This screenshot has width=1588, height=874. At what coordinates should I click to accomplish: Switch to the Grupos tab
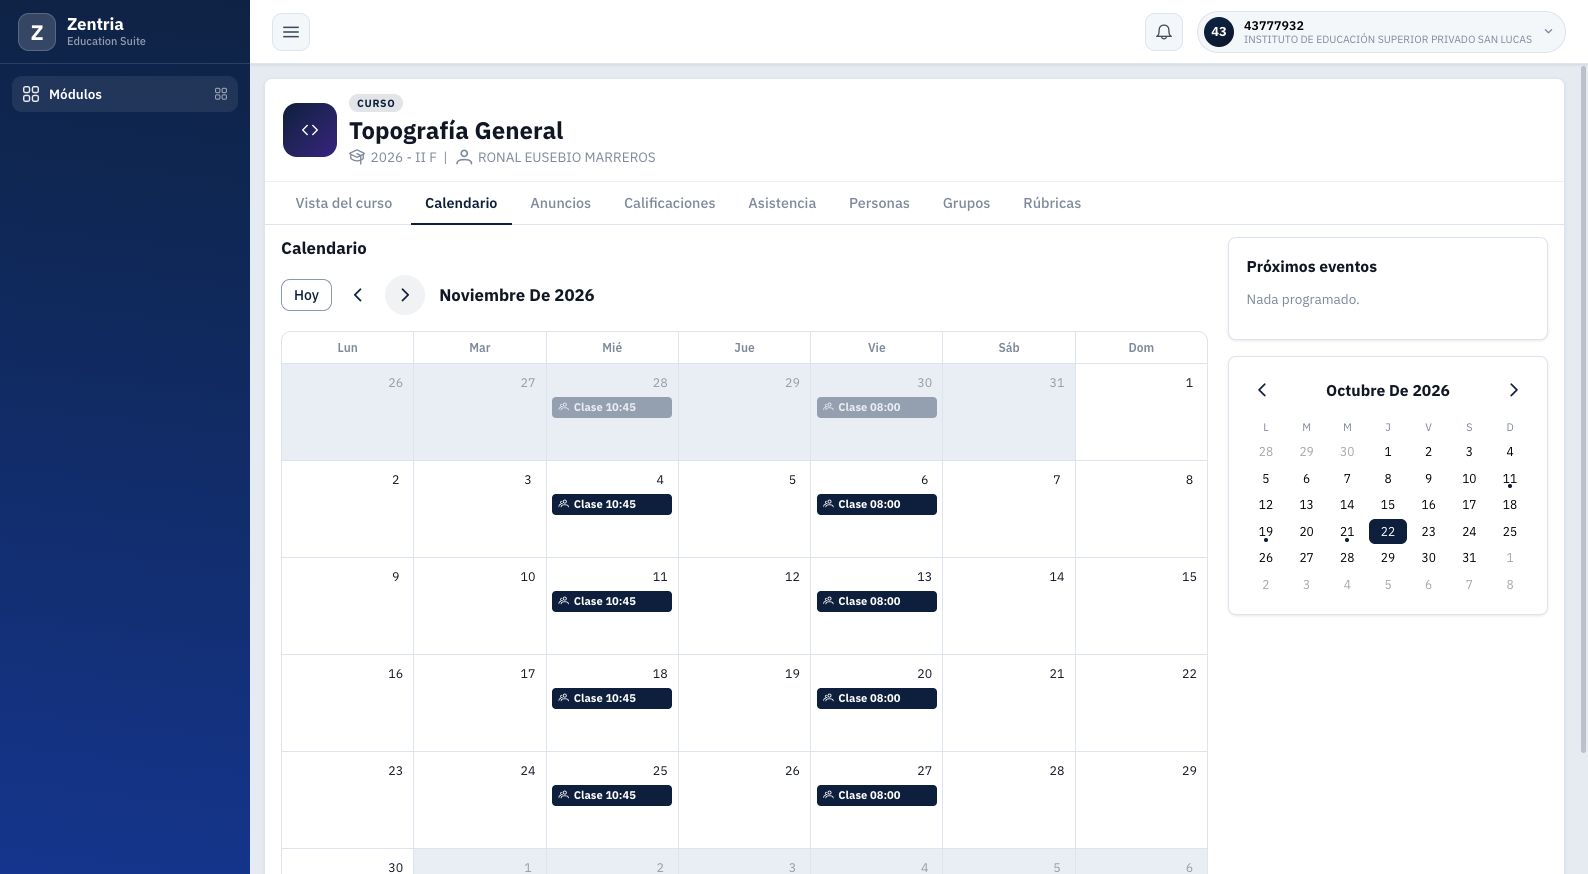point(966,203)
